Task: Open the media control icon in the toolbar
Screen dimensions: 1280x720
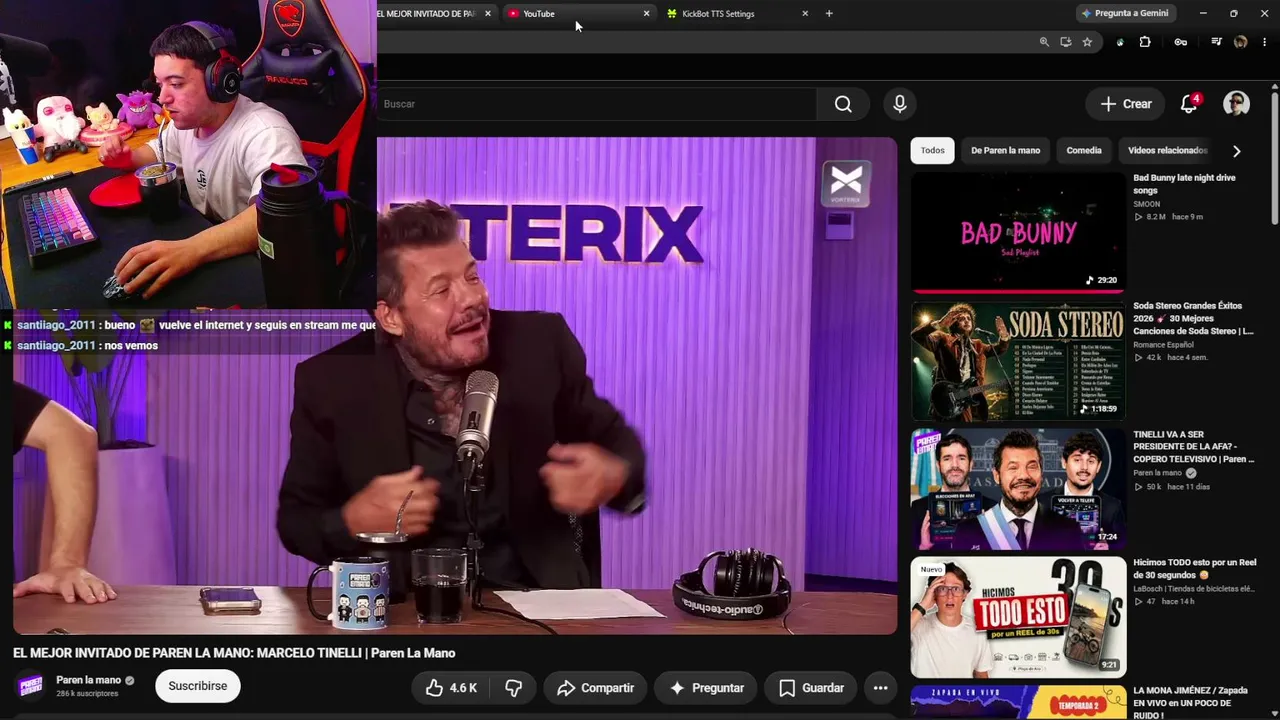Action: click(x=1216, y=42)
